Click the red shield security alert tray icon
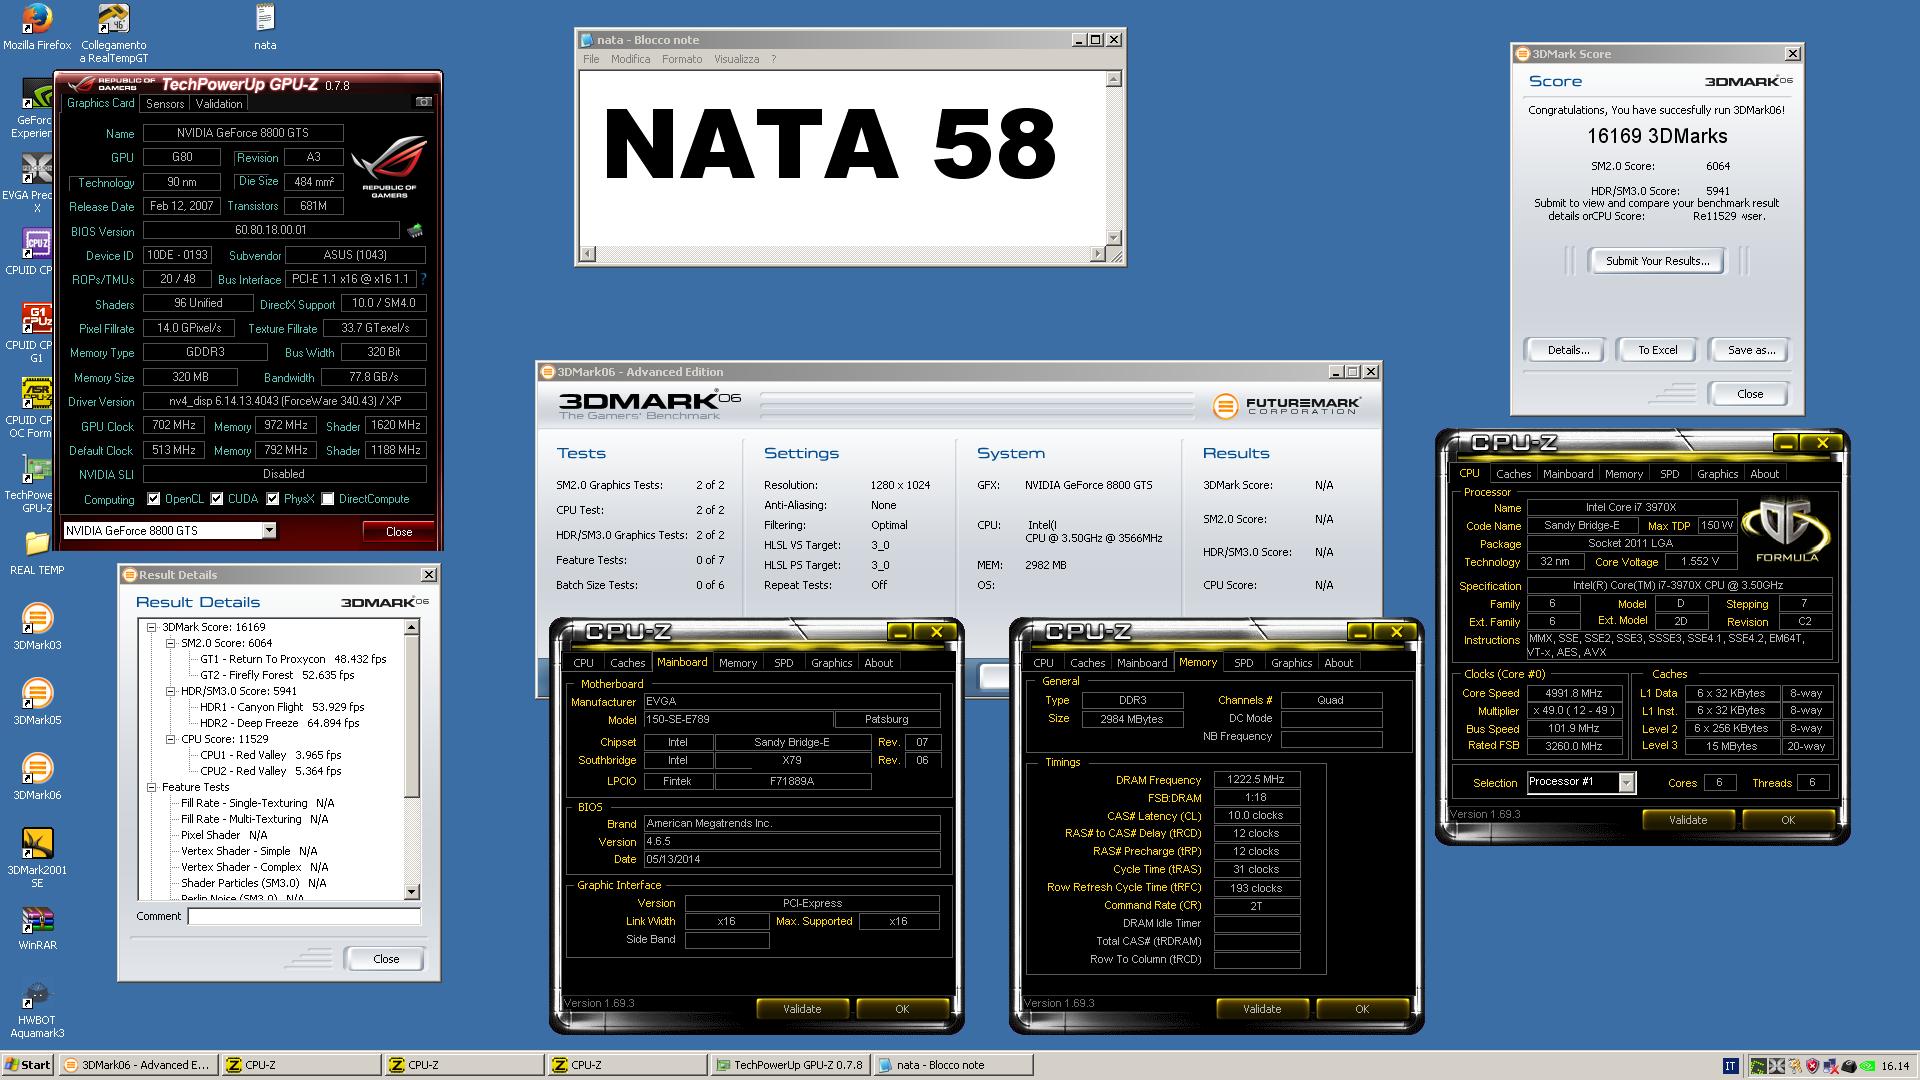Screen dimensions: 1920x1080 pyautogui.click(x=1813, y=1066)
